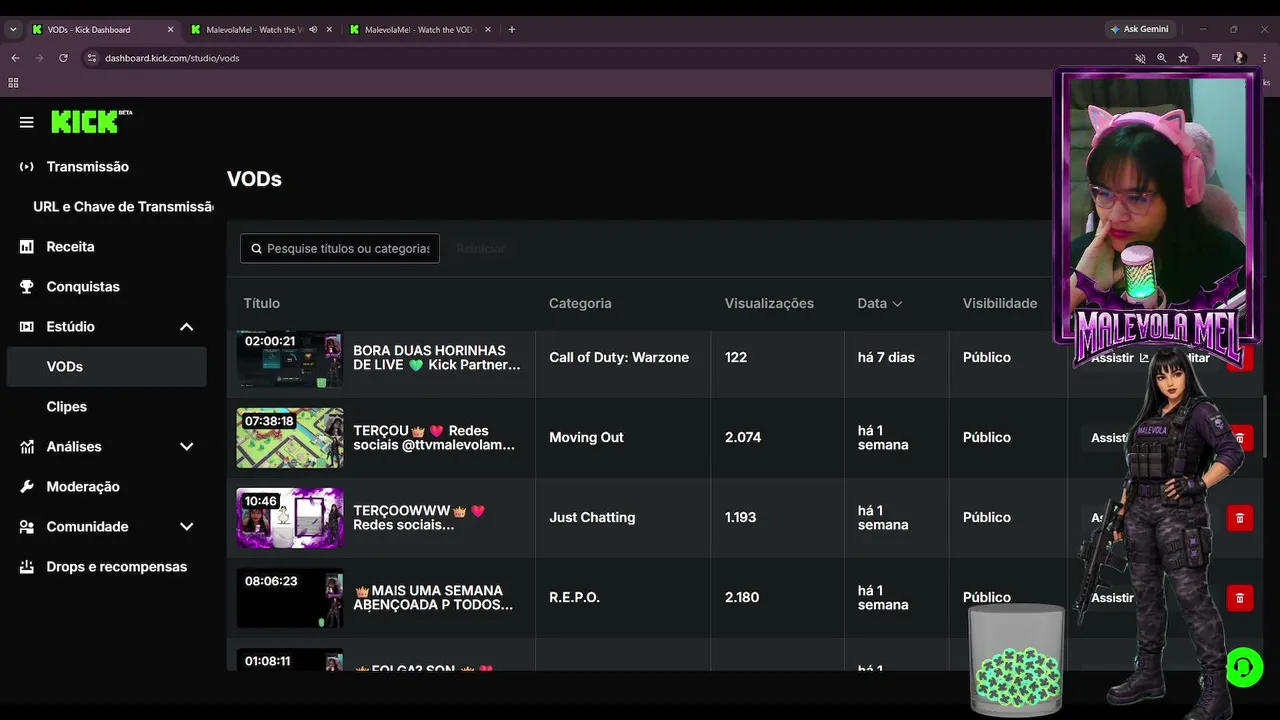1280x720 pixels.
Task: Open the browser media control icon
Action: (1216, 58)
